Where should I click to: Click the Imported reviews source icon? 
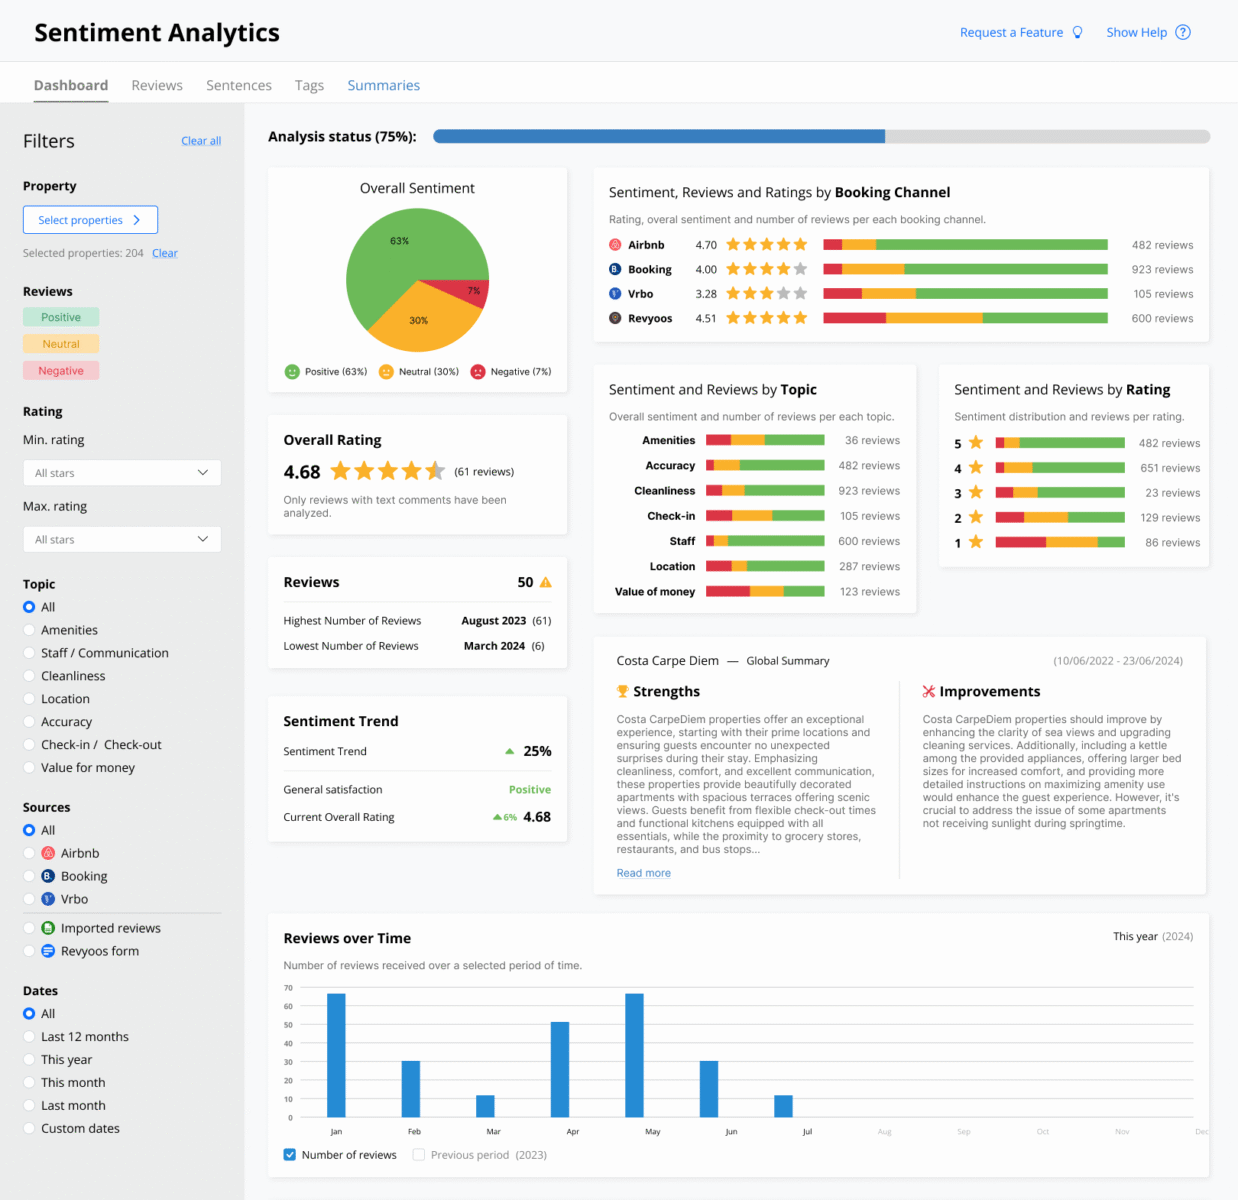coord(48,928)
